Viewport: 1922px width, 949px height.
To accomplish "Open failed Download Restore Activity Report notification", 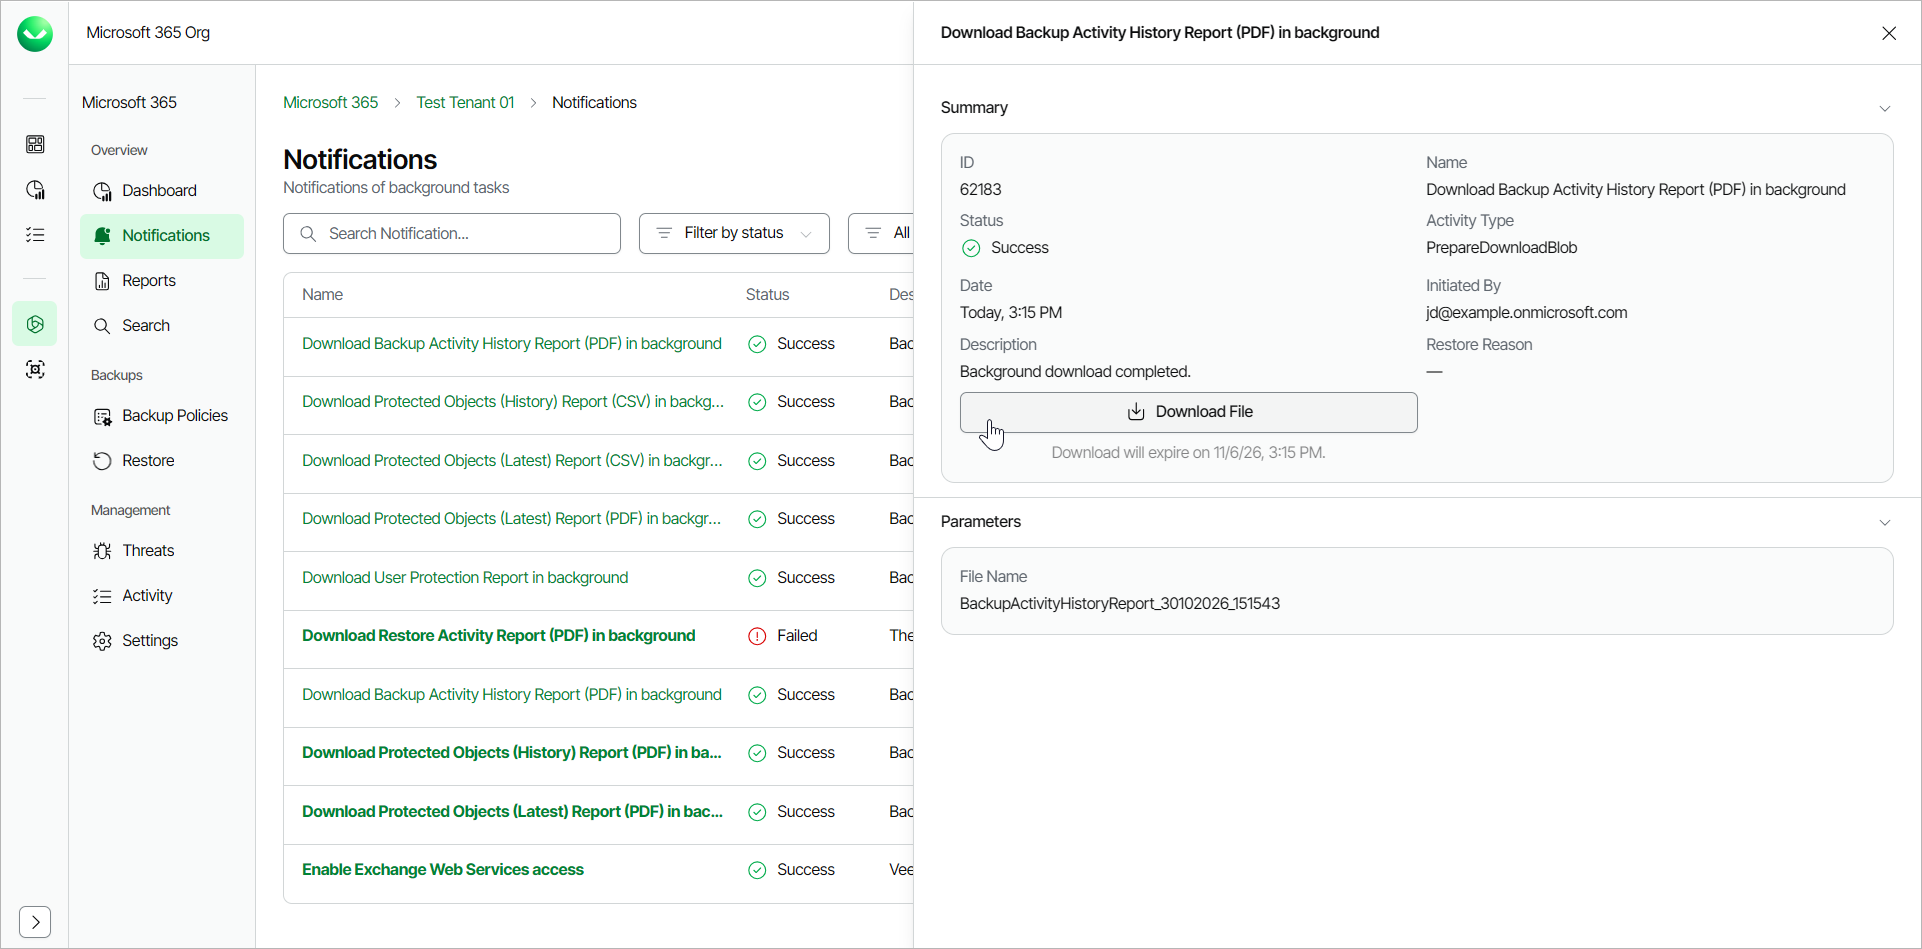I will pos(498,635).
